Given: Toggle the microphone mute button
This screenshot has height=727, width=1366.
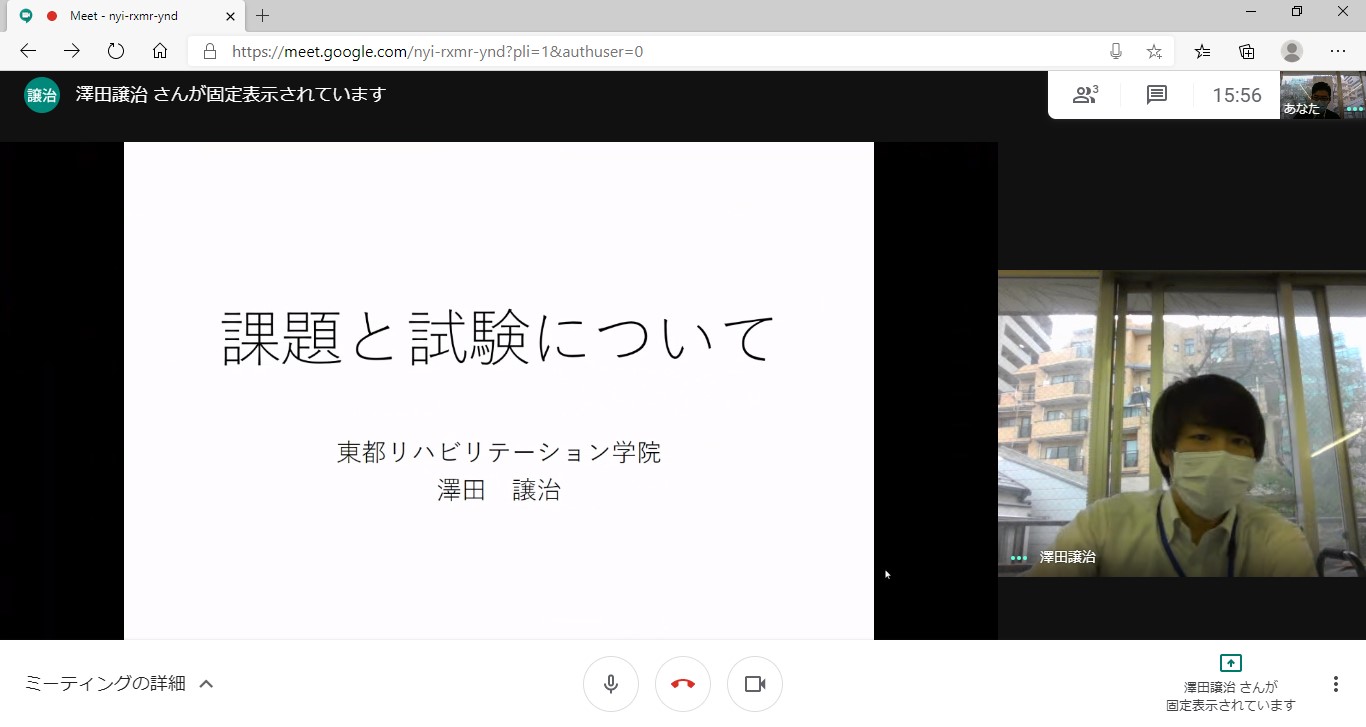Looking at the screenshot, I should tap(611, 684).
